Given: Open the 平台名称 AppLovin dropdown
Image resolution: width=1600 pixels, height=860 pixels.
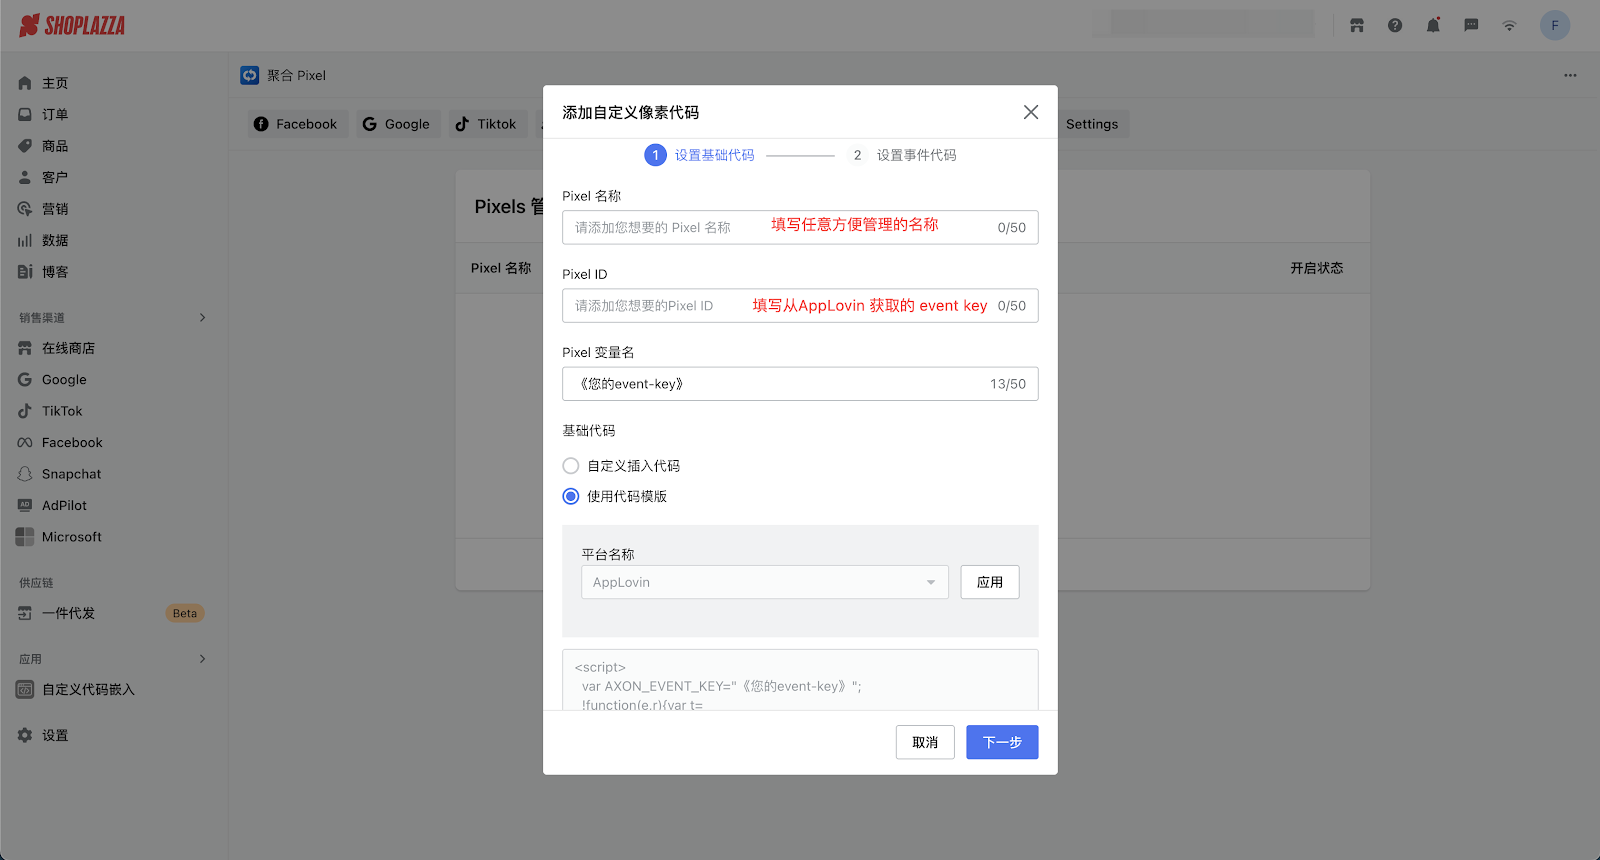Looking at the screenshot, I should click(x=765, y=582).
